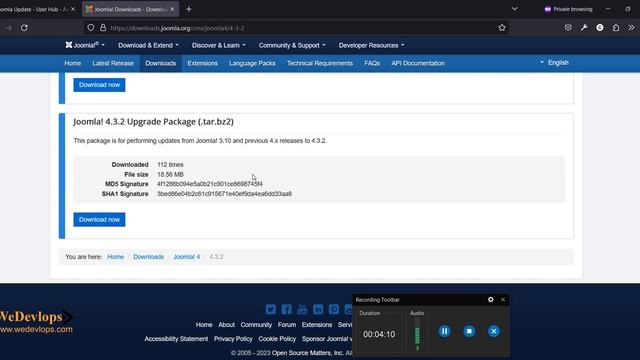
Task: Close the Joomla! Downloads tab
Action: (172, 9)
